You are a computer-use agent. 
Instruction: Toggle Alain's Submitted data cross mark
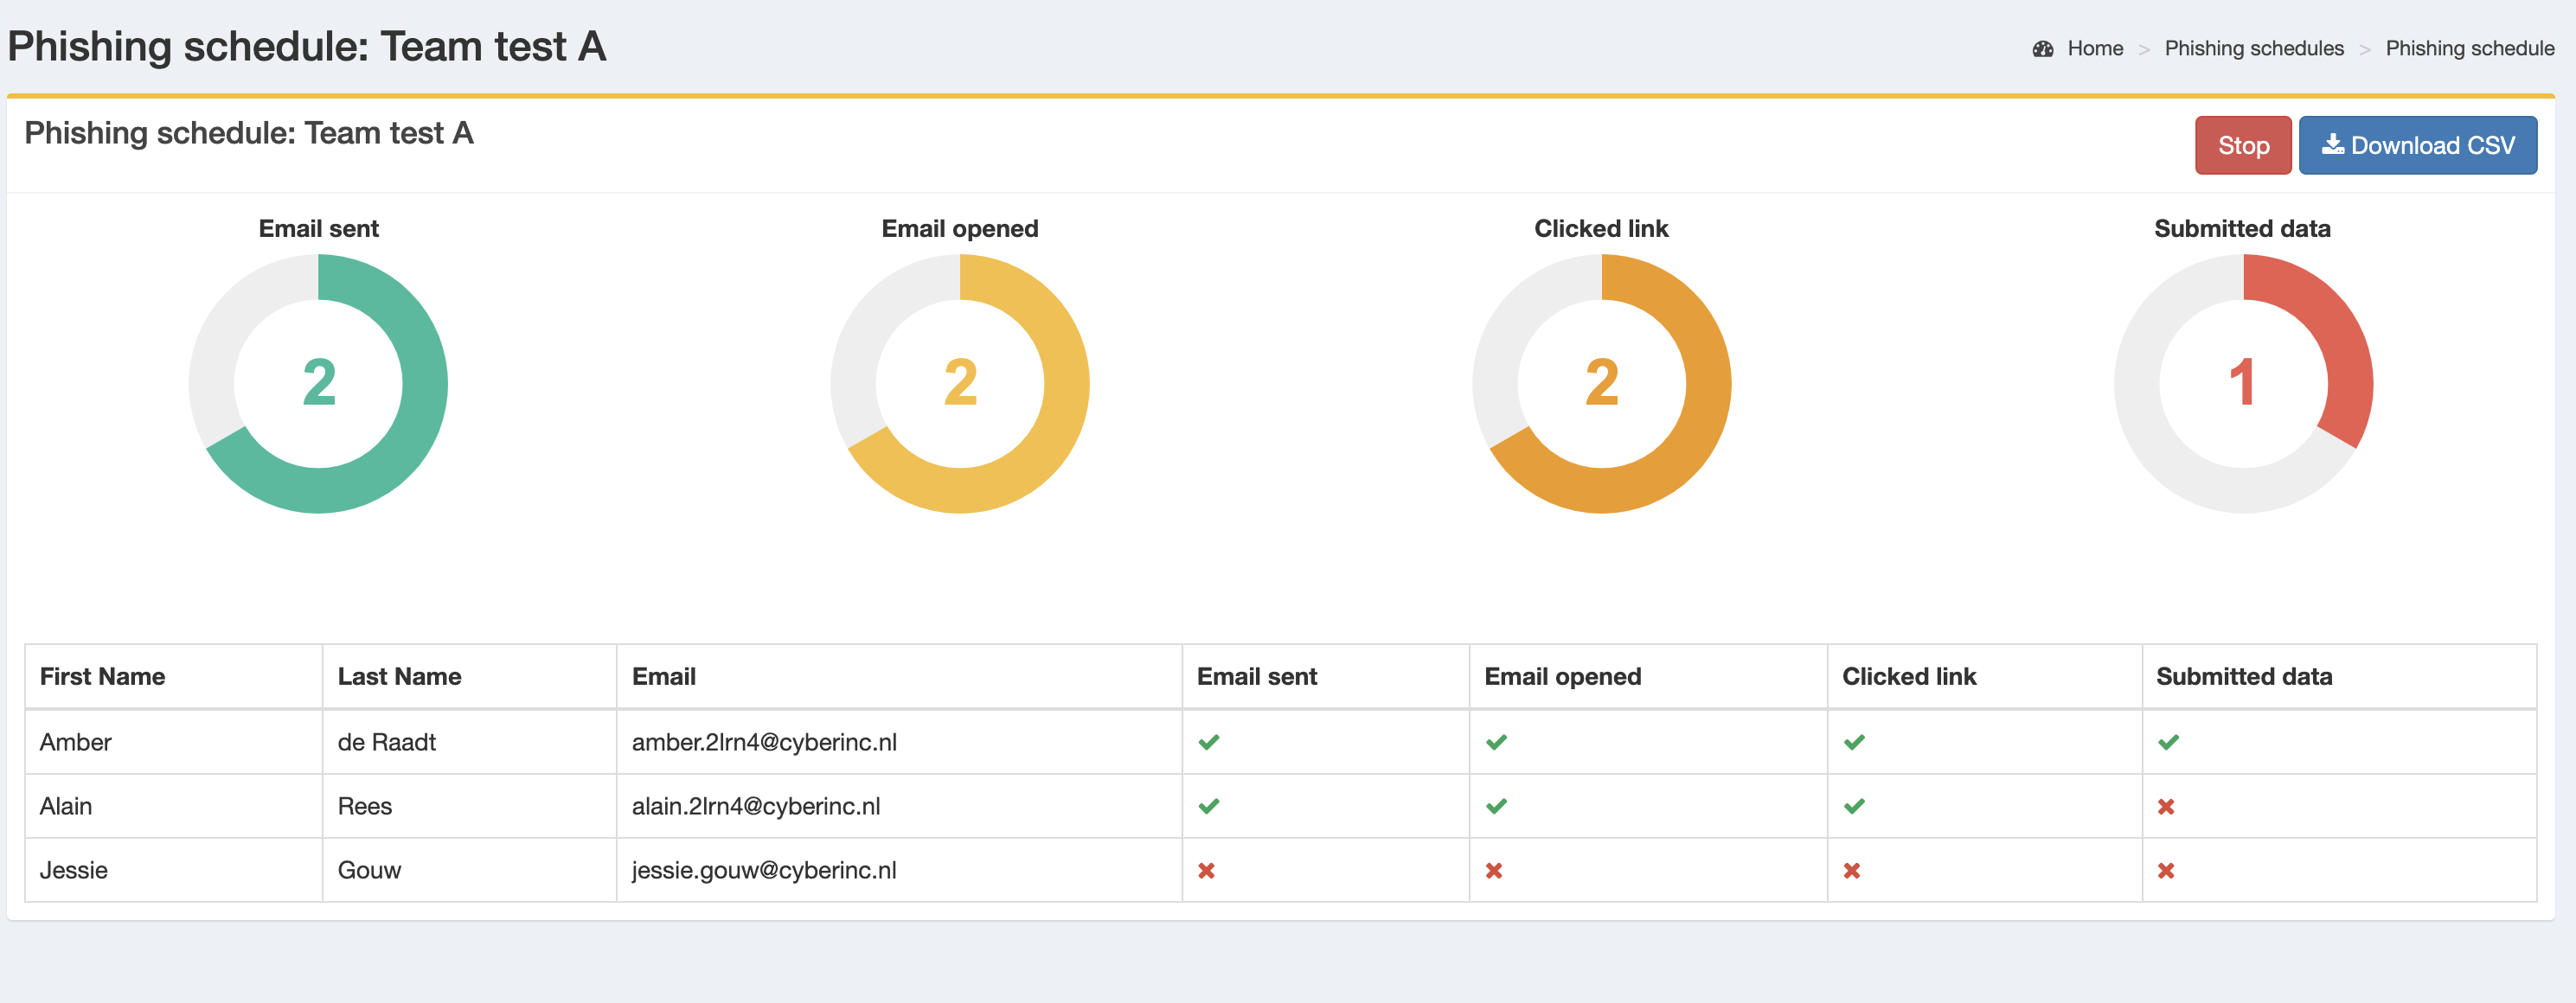[2166, 806]
